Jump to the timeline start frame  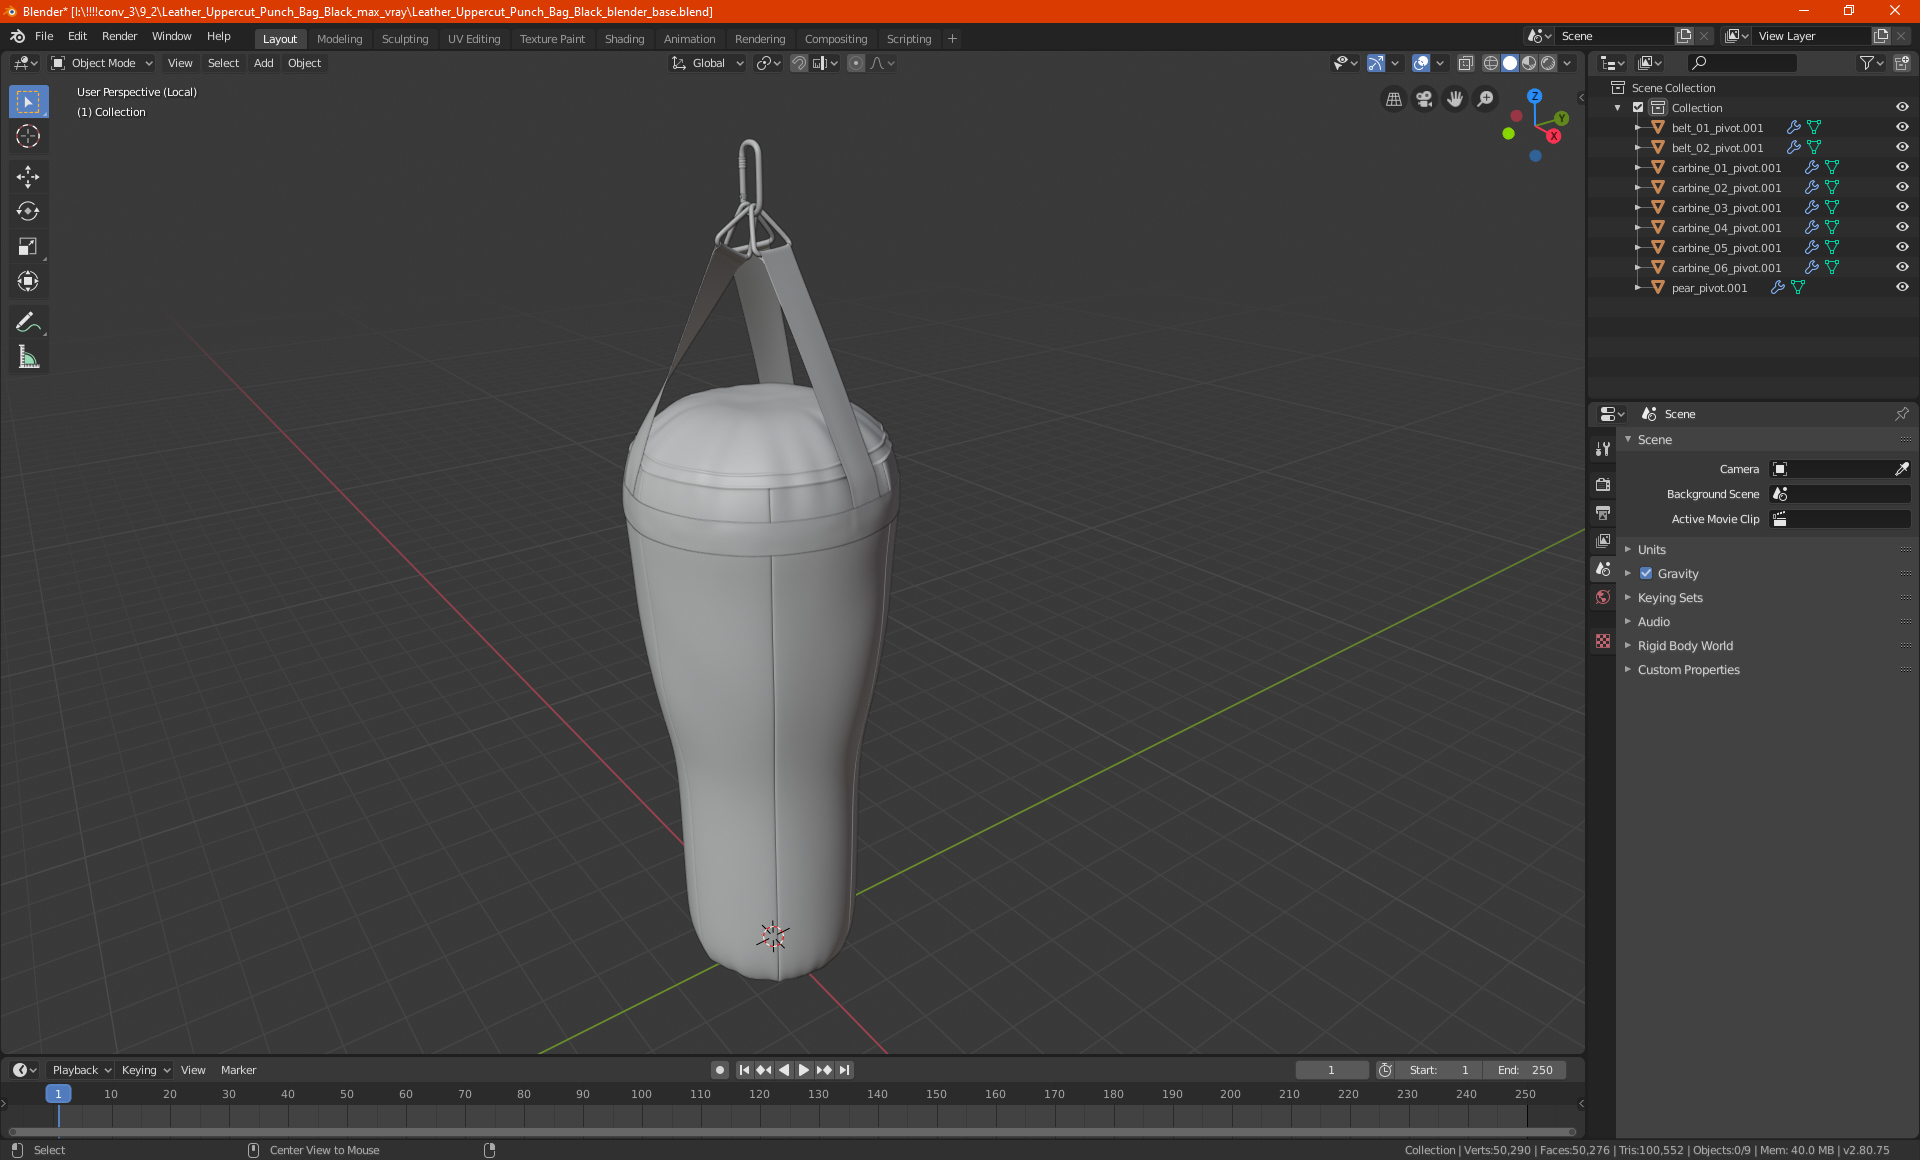pos(744,1070)
